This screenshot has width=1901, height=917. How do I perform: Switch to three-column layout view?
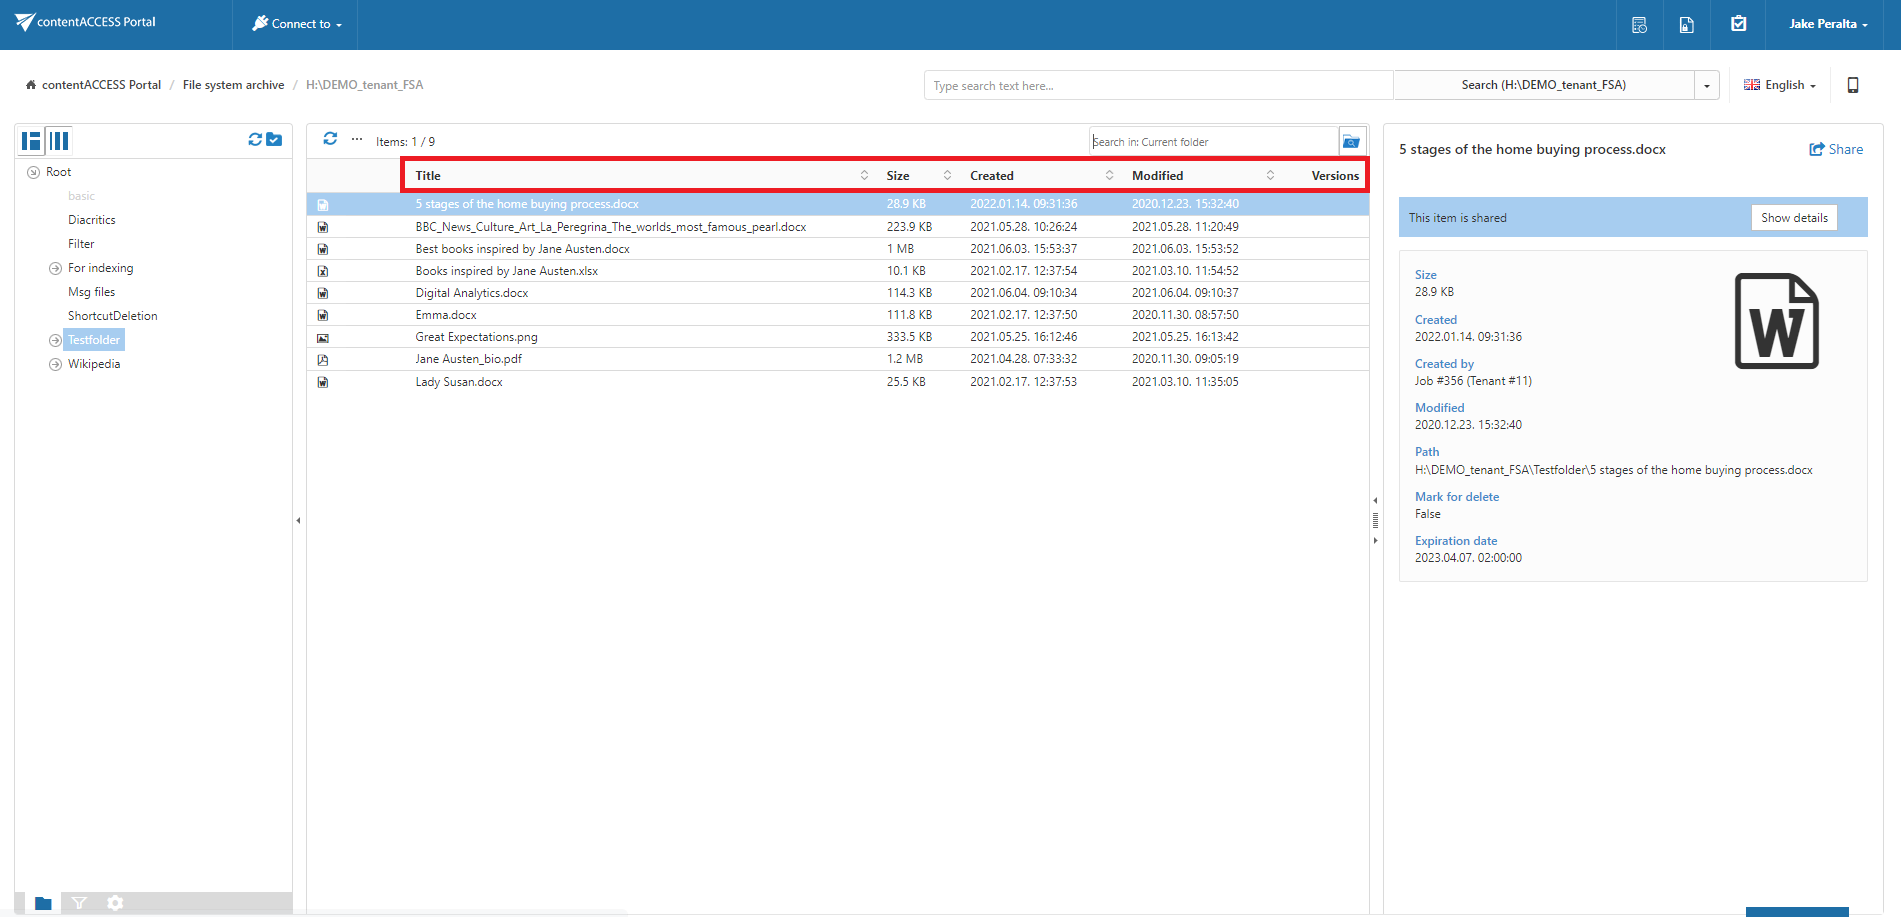point(60,141)
